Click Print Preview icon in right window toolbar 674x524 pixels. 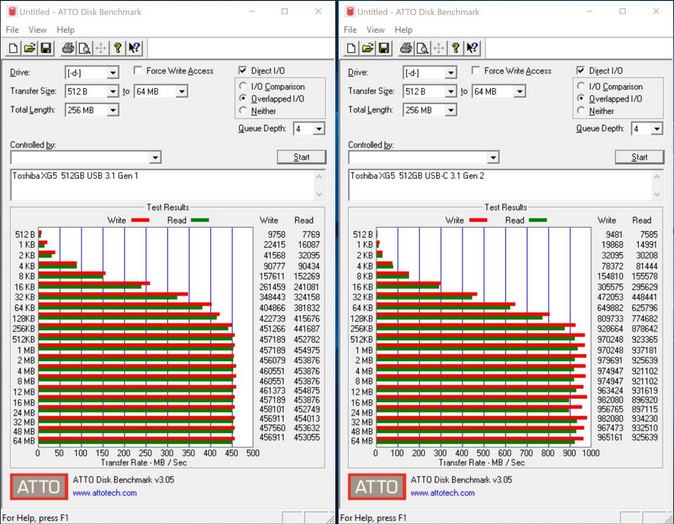click(x=422, y=48)
